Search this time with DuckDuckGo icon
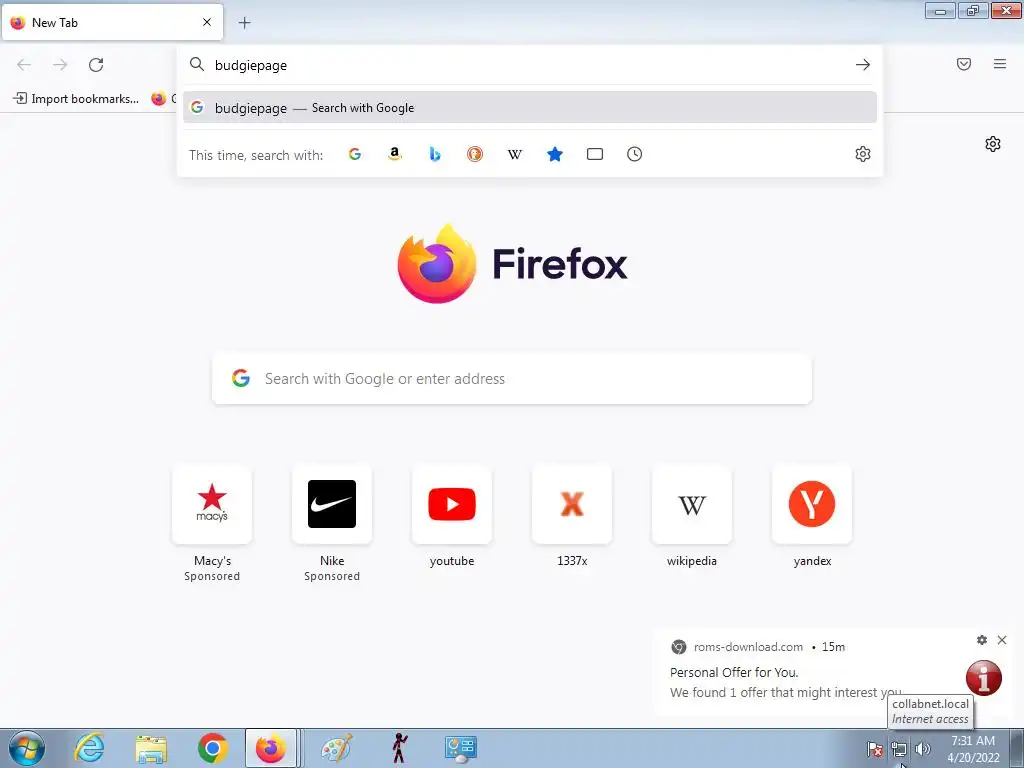 pos(475,154)
